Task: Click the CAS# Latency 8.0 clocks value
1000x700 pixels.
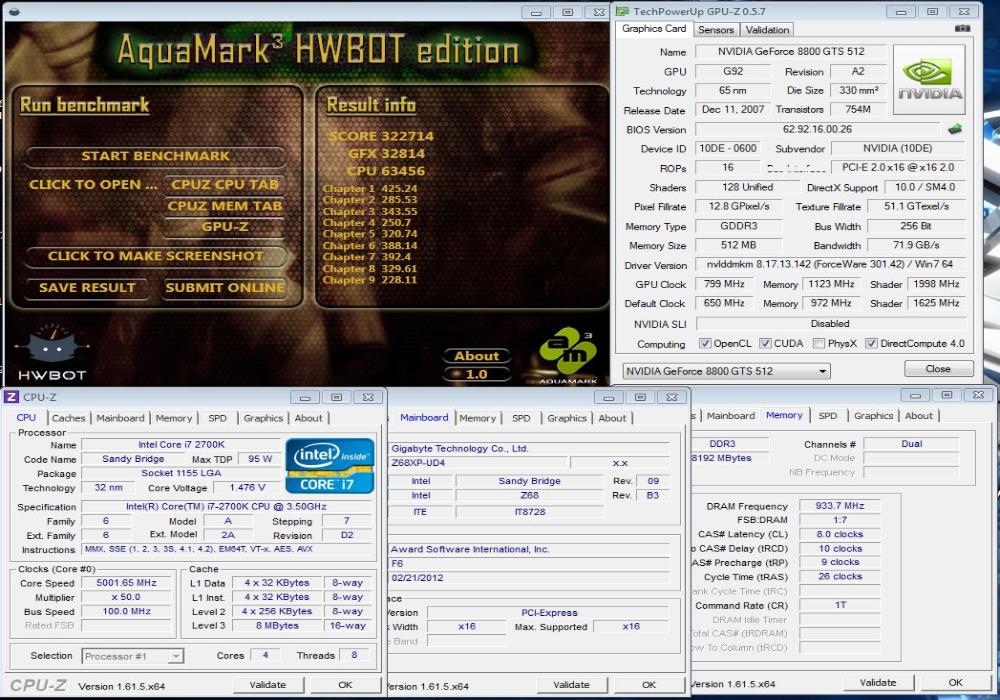Action: click(839, 535)
